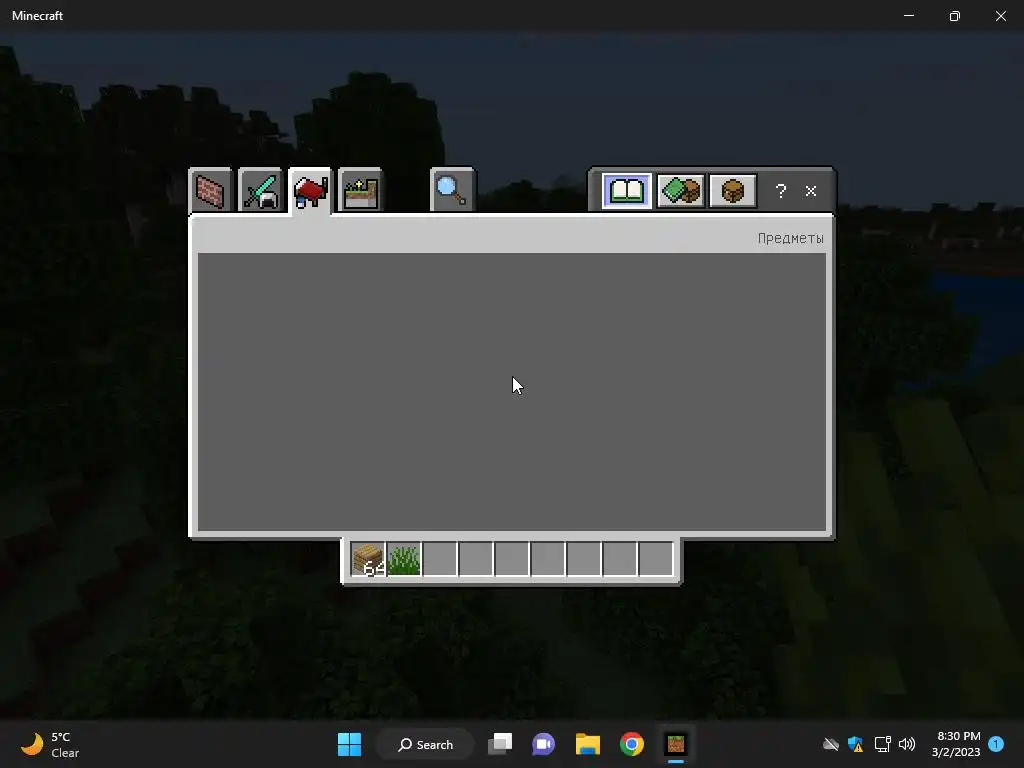The height and width of the screenshot is (768, 1024).
Task: Open the question mark help button
Action: click(780, 191)
